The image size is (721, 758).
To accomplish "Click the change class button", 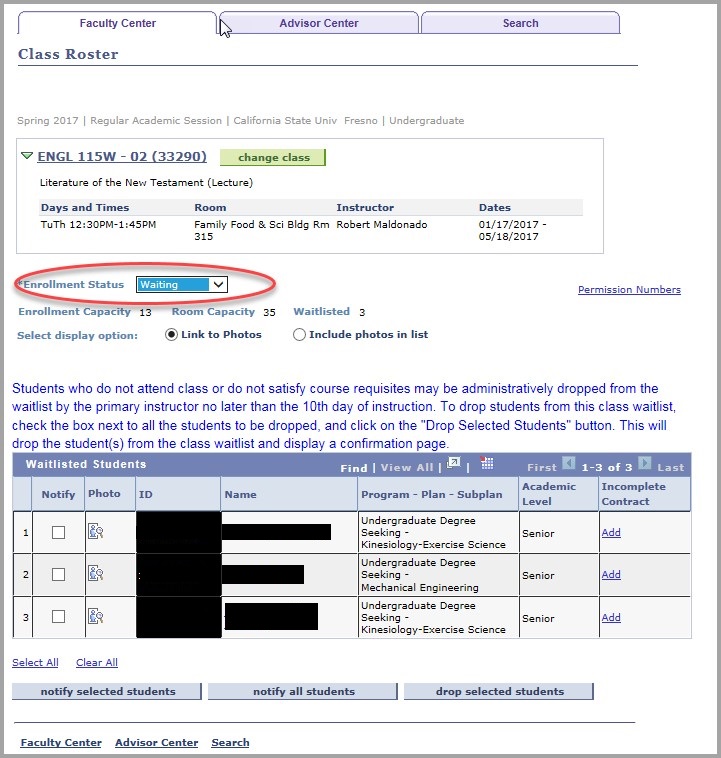I will point(273,158).
